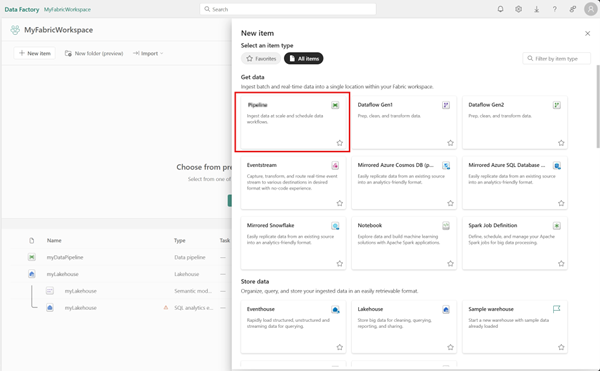This screenshot has width=600, height=371.
Task: Click the semantic model row icon
Action: coord(50,291)
